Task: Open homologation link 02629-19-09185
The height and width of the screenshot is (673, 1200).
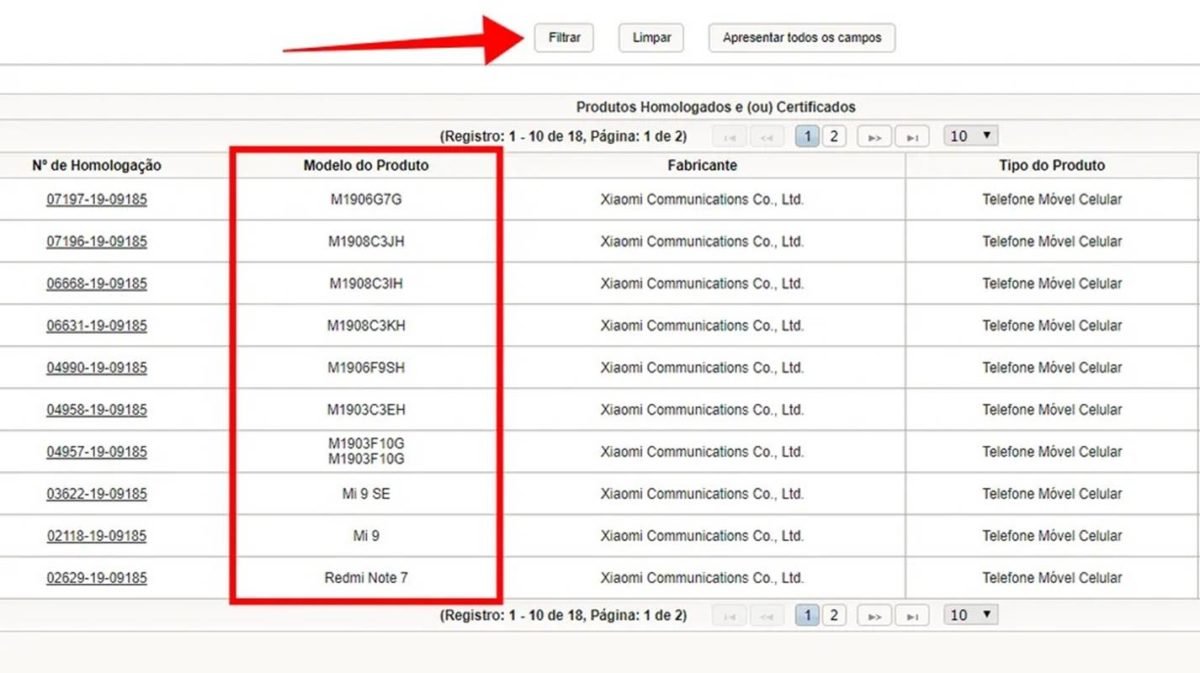Action: click(x=97, y=577)
